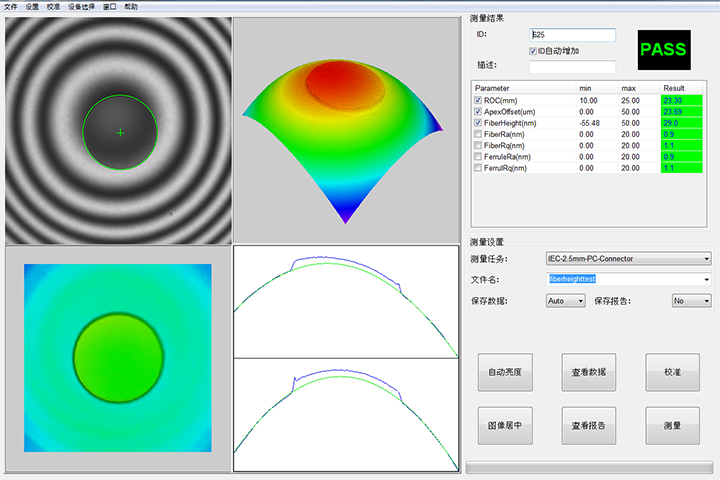Select the ROC min value 10.00
The width and height of the screenshot is (720, 480).
[588, 100]
